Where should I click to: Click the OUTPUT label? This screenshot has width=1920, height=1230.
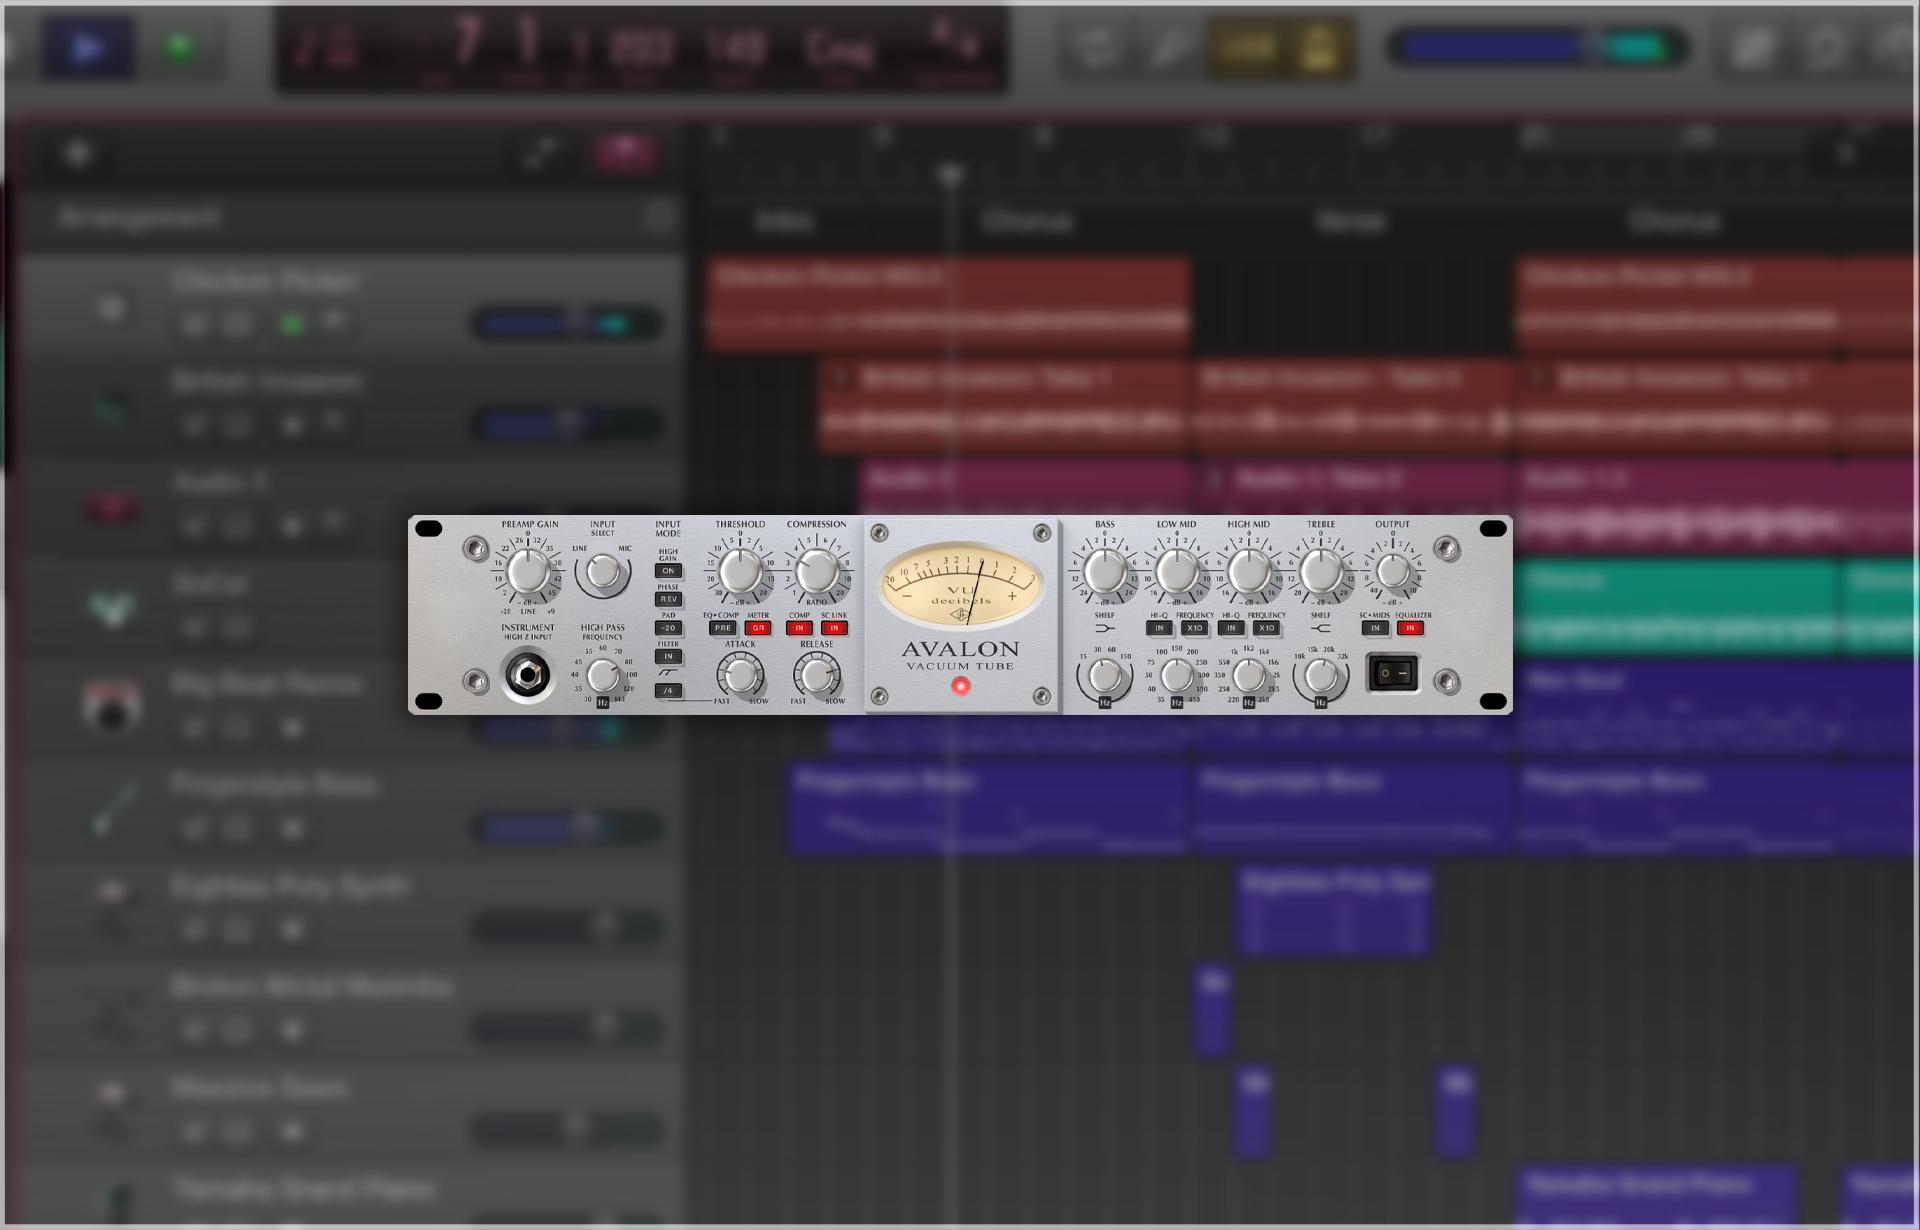pos(1392,524)
